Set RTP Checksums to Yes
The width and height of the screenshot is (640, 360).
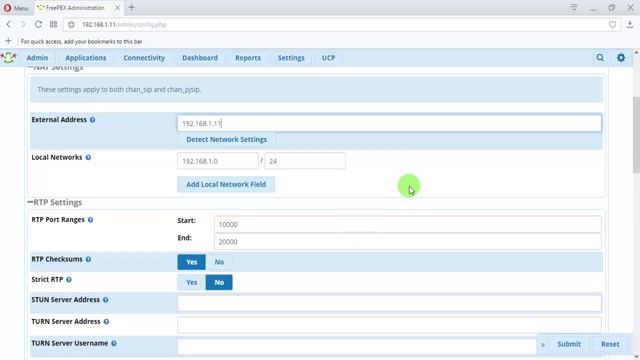(191, 262)
